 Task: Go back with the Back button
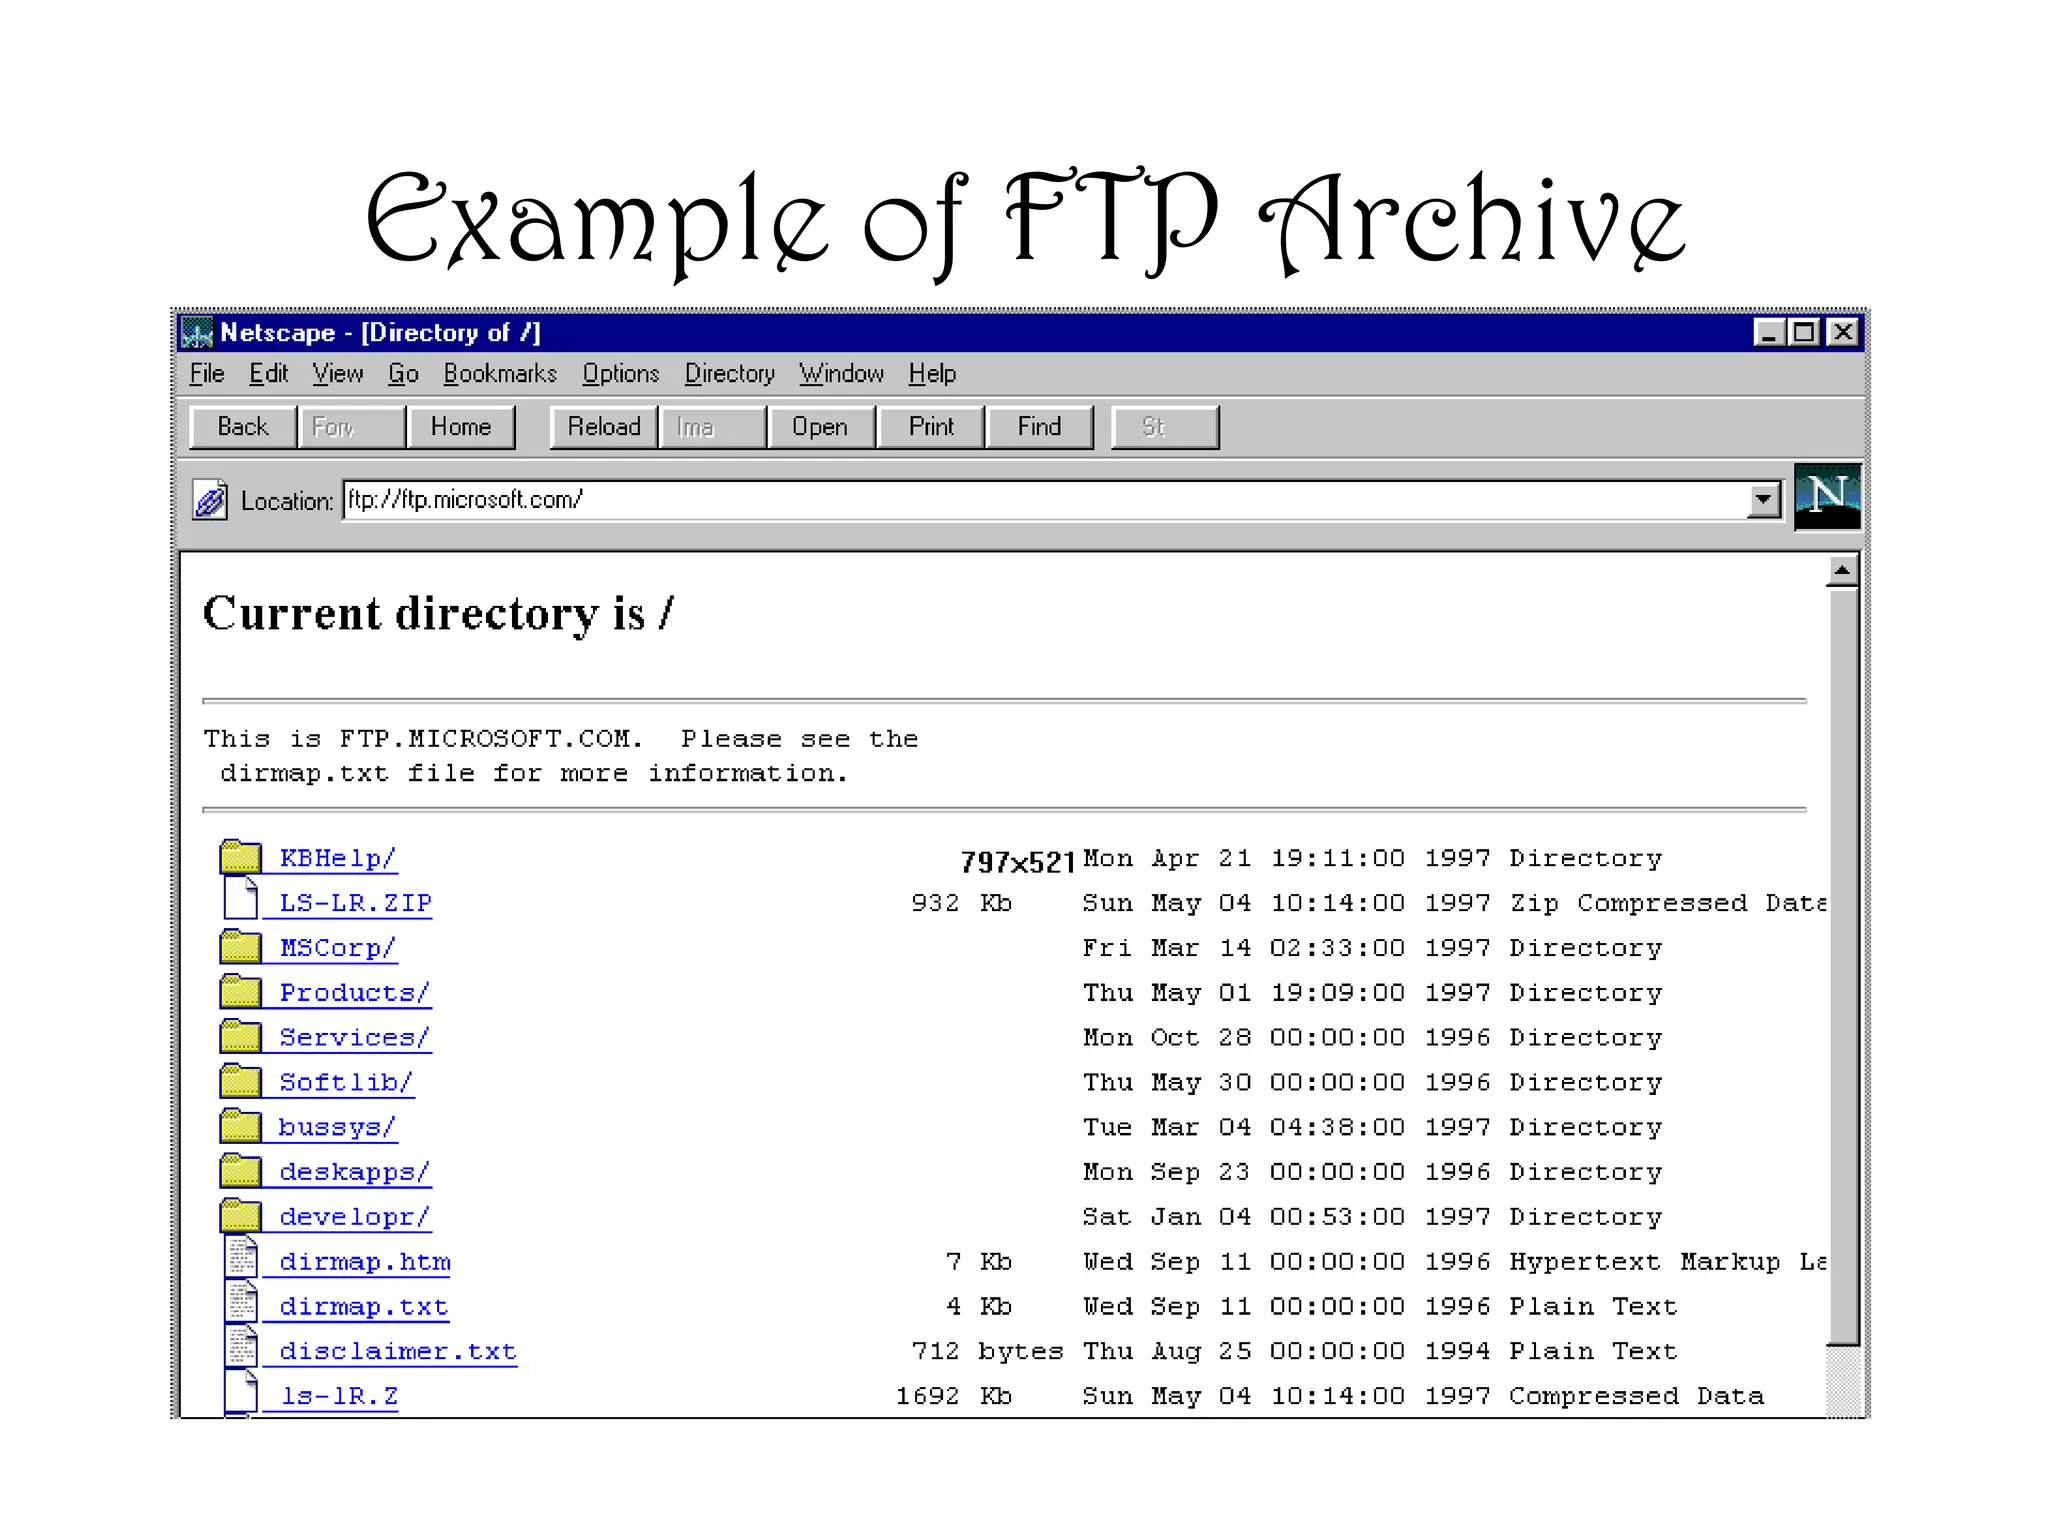pos(243,427)
